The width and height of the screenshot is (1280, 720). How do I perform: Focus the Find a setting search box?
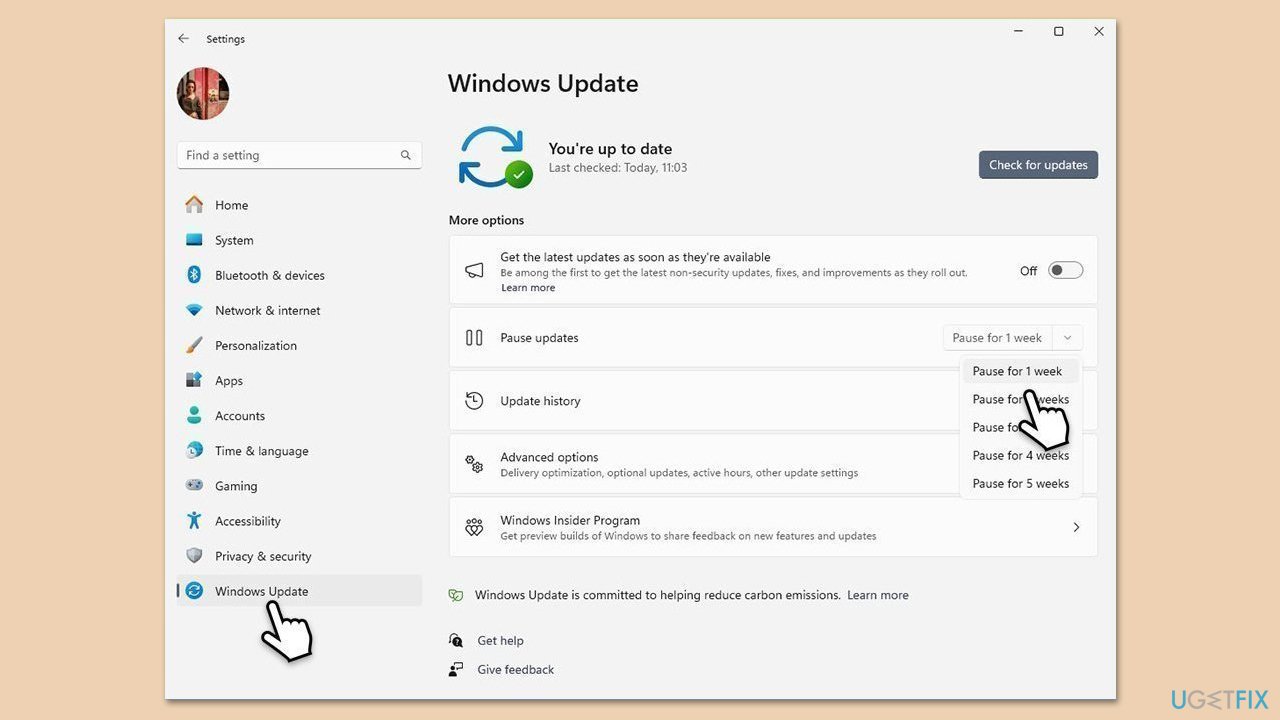pos(299,155)
